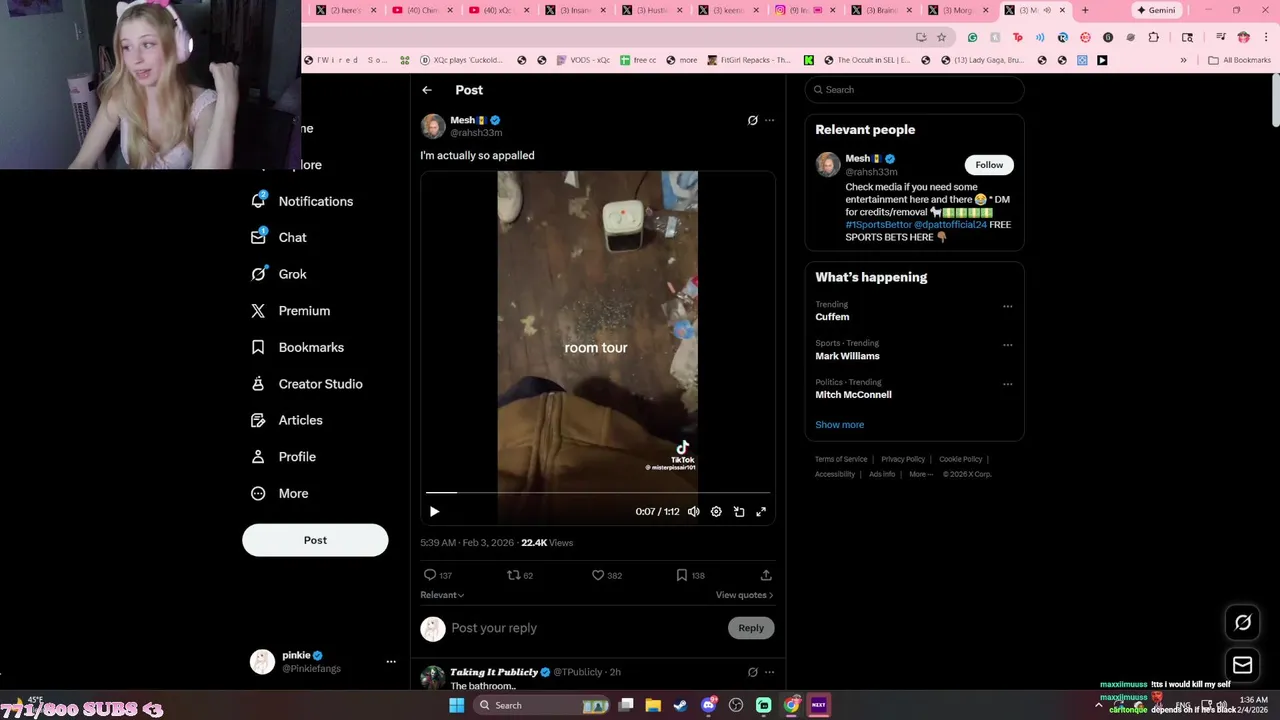Share the post using the share icon
Viewport: 1280px width, 720px height.
point(766,575)
